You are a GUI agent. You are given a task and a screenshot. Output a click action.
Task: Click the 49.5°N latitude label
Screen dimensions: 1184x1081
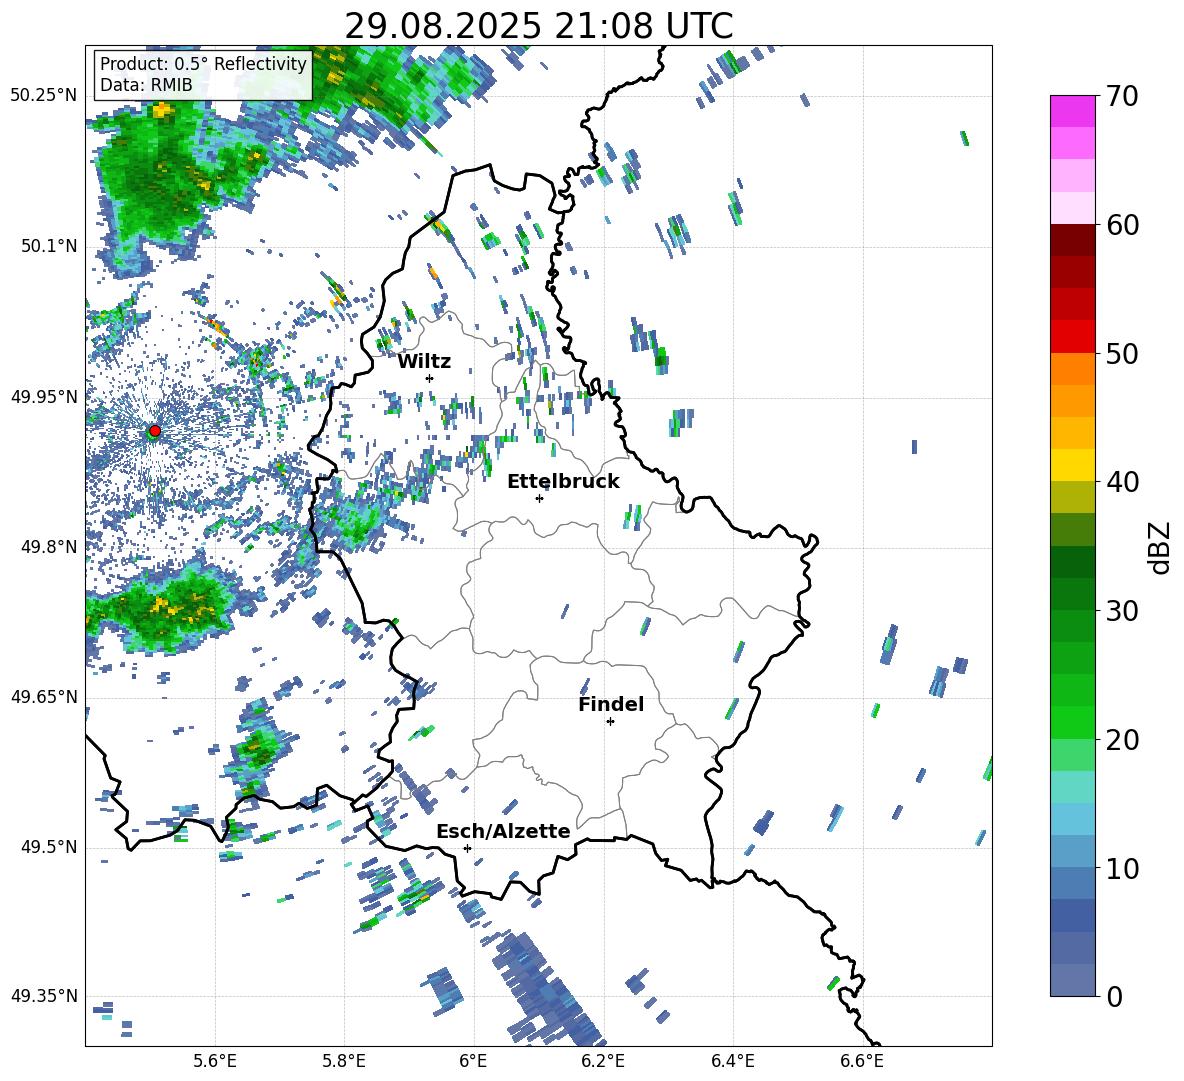(48, 846)
